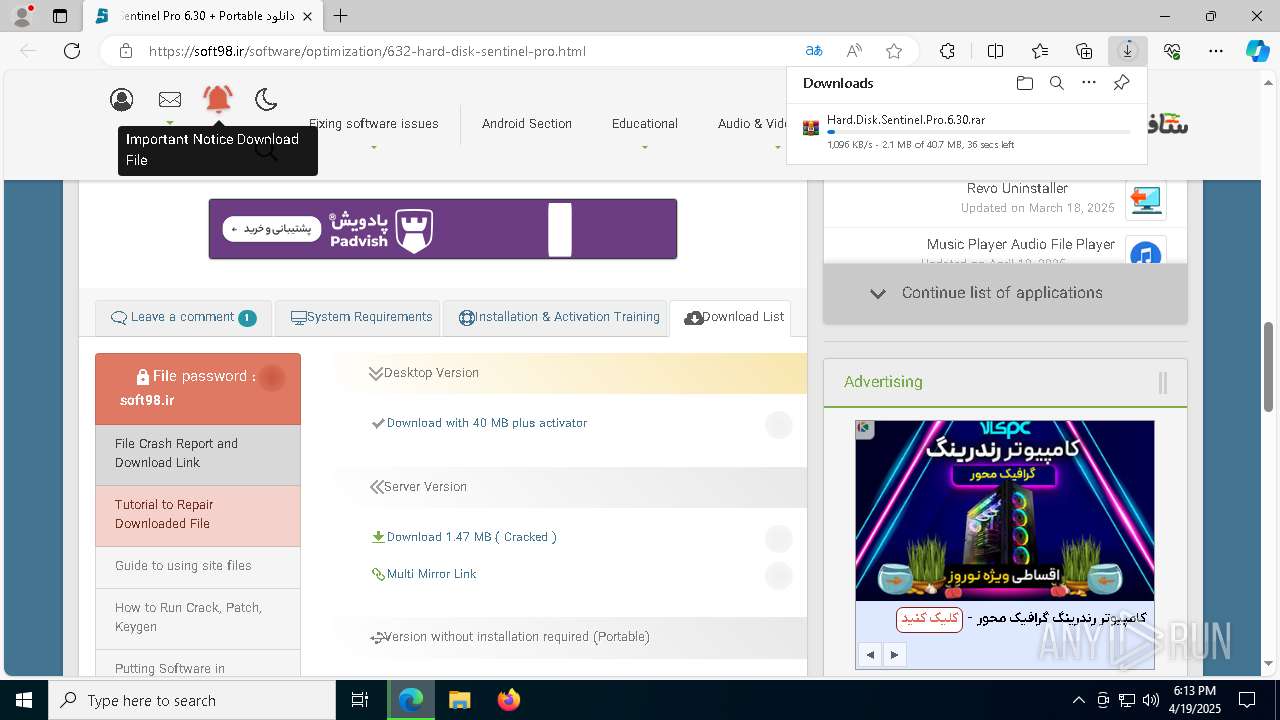Open Browser Essentials icon
The width and height of the screenshot is (1280, 720).
tap(1172, 51)
